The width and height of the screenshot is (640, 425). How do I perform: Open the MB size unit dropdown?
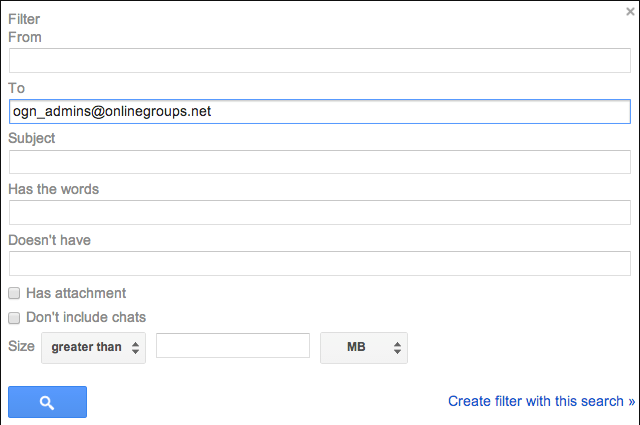point(363,347)
